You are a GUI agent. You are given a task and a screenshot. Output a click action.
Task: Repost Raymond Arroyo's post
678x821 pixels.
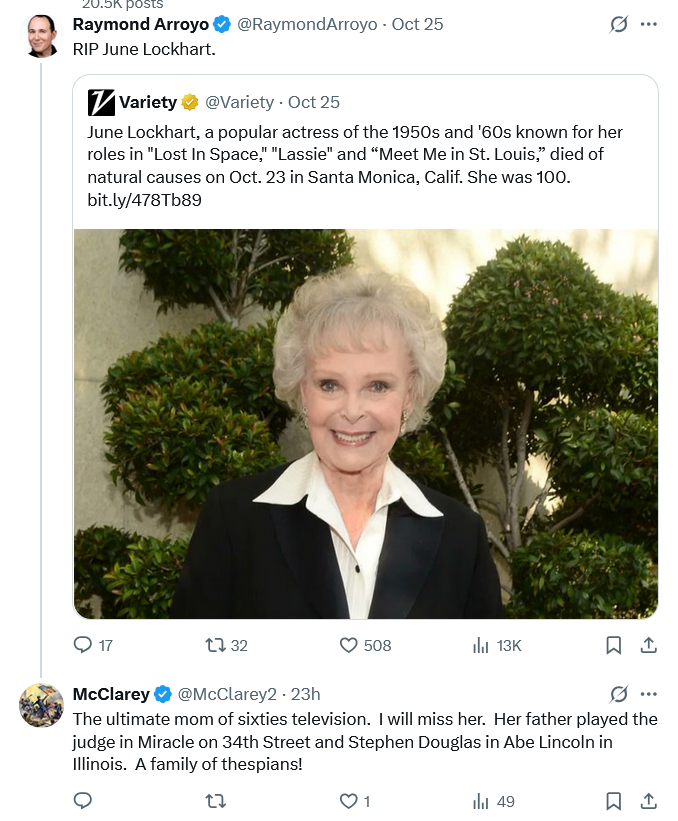coord(214,645)
